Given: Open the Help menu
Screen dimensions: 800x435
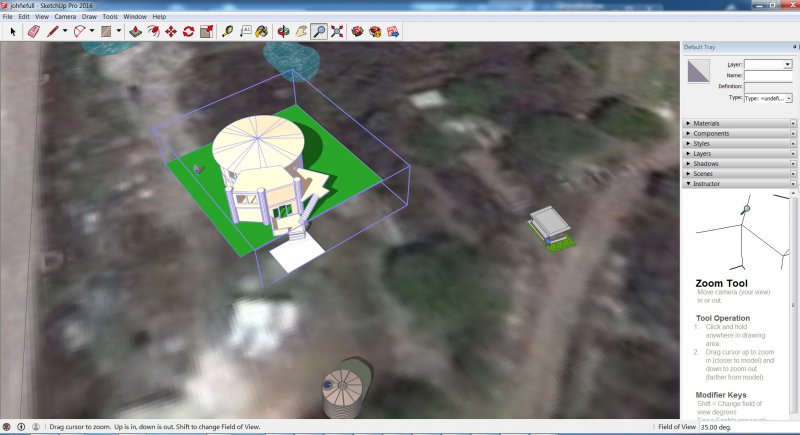Looking at the screenshot, I should [x=159, y=17].
